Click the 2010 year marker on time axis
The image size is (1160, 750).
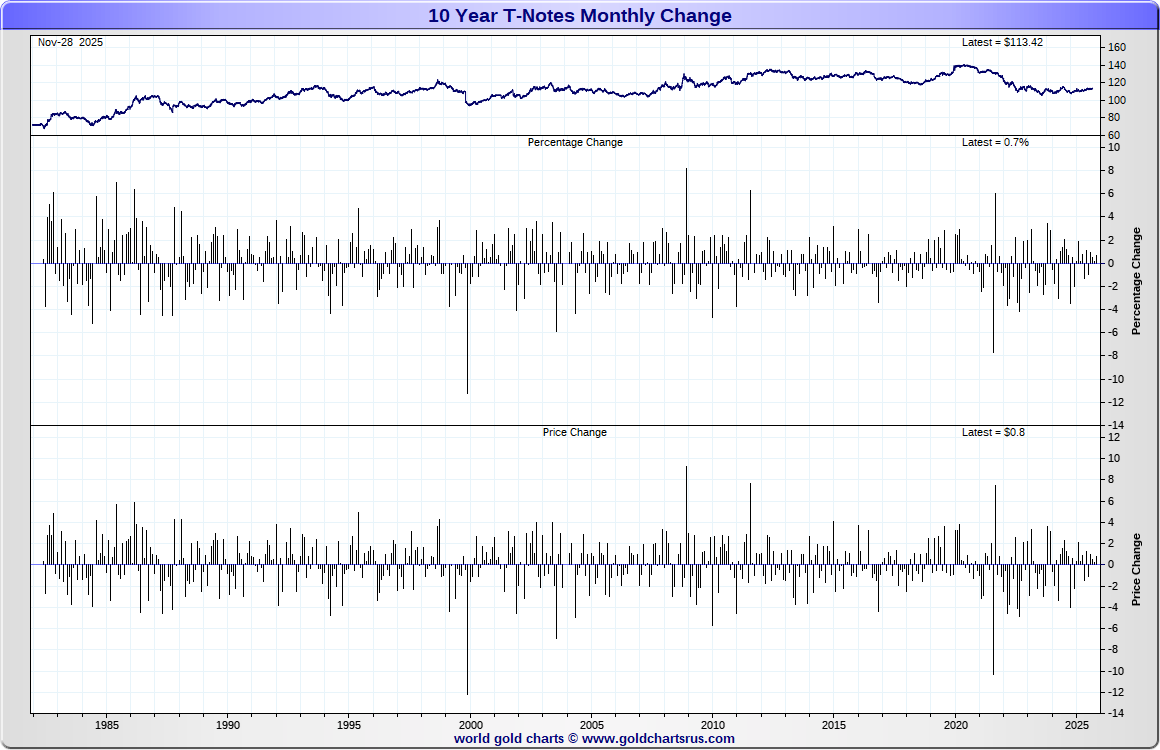click(712, 725)
